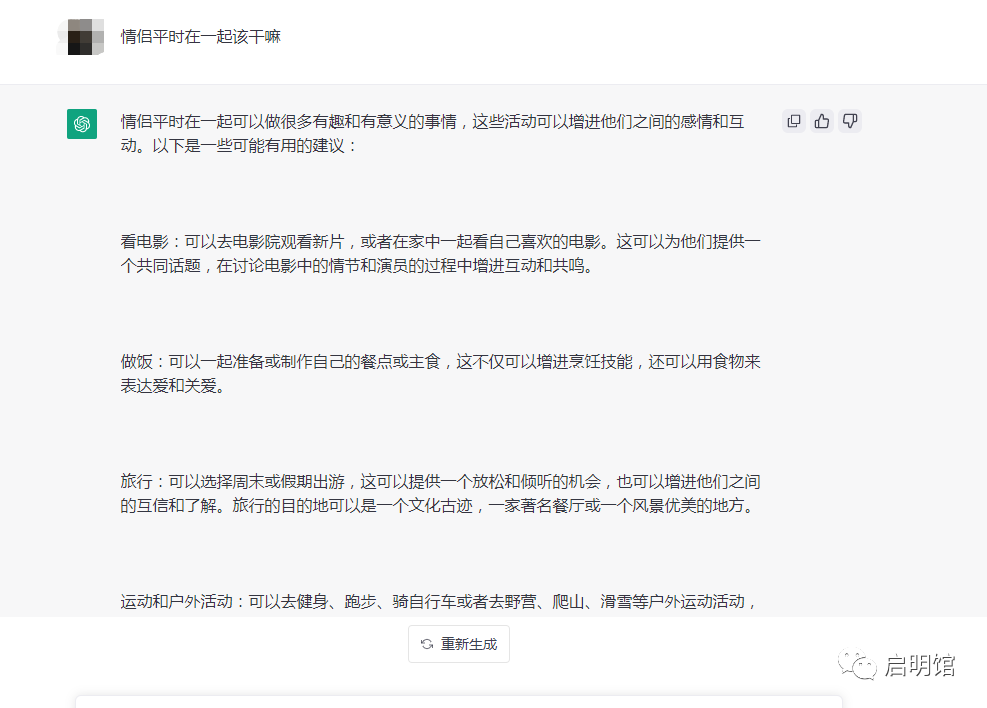The height and width of the screenshot is (708, 987).
Task: Click the line 表达爱和关爱。
Action: coord(172,386)
